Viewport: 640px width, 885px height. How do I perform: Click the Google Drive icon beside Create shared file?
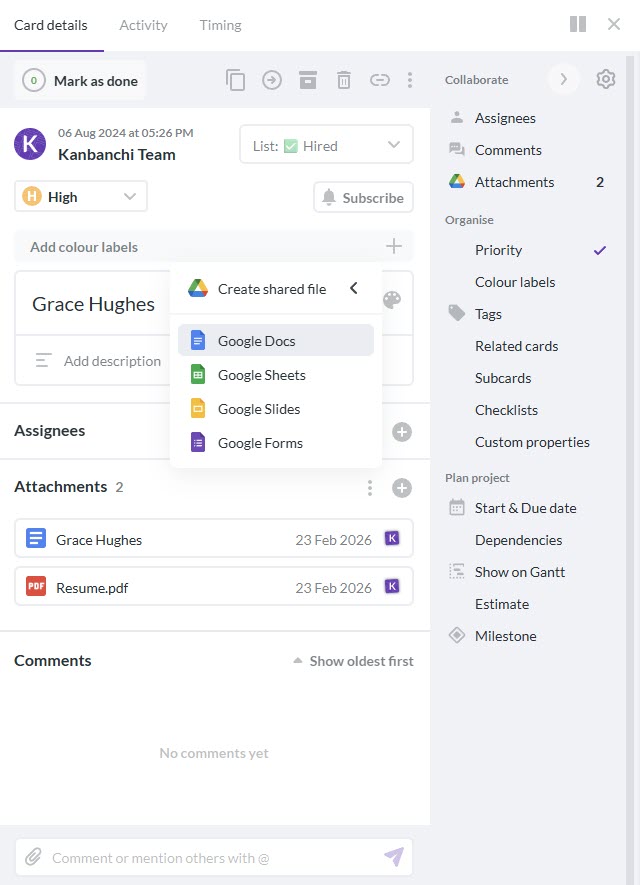coord(198,288)
